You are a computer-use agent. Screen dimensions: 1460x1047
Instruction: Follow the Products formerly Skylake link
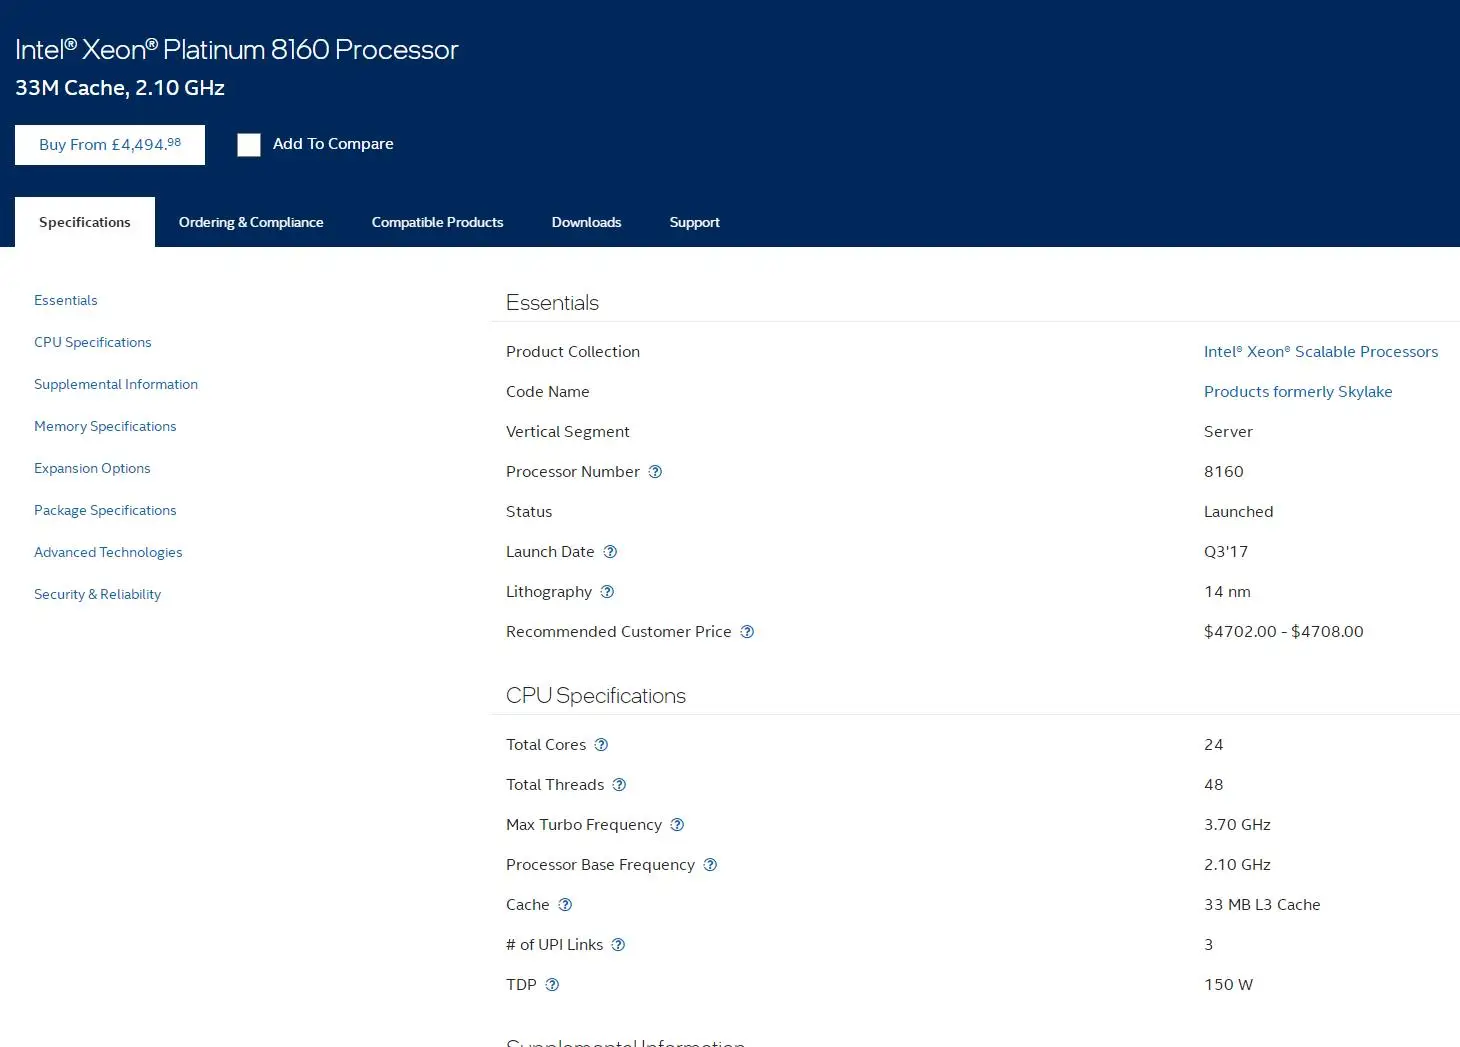click(1297, 392)
